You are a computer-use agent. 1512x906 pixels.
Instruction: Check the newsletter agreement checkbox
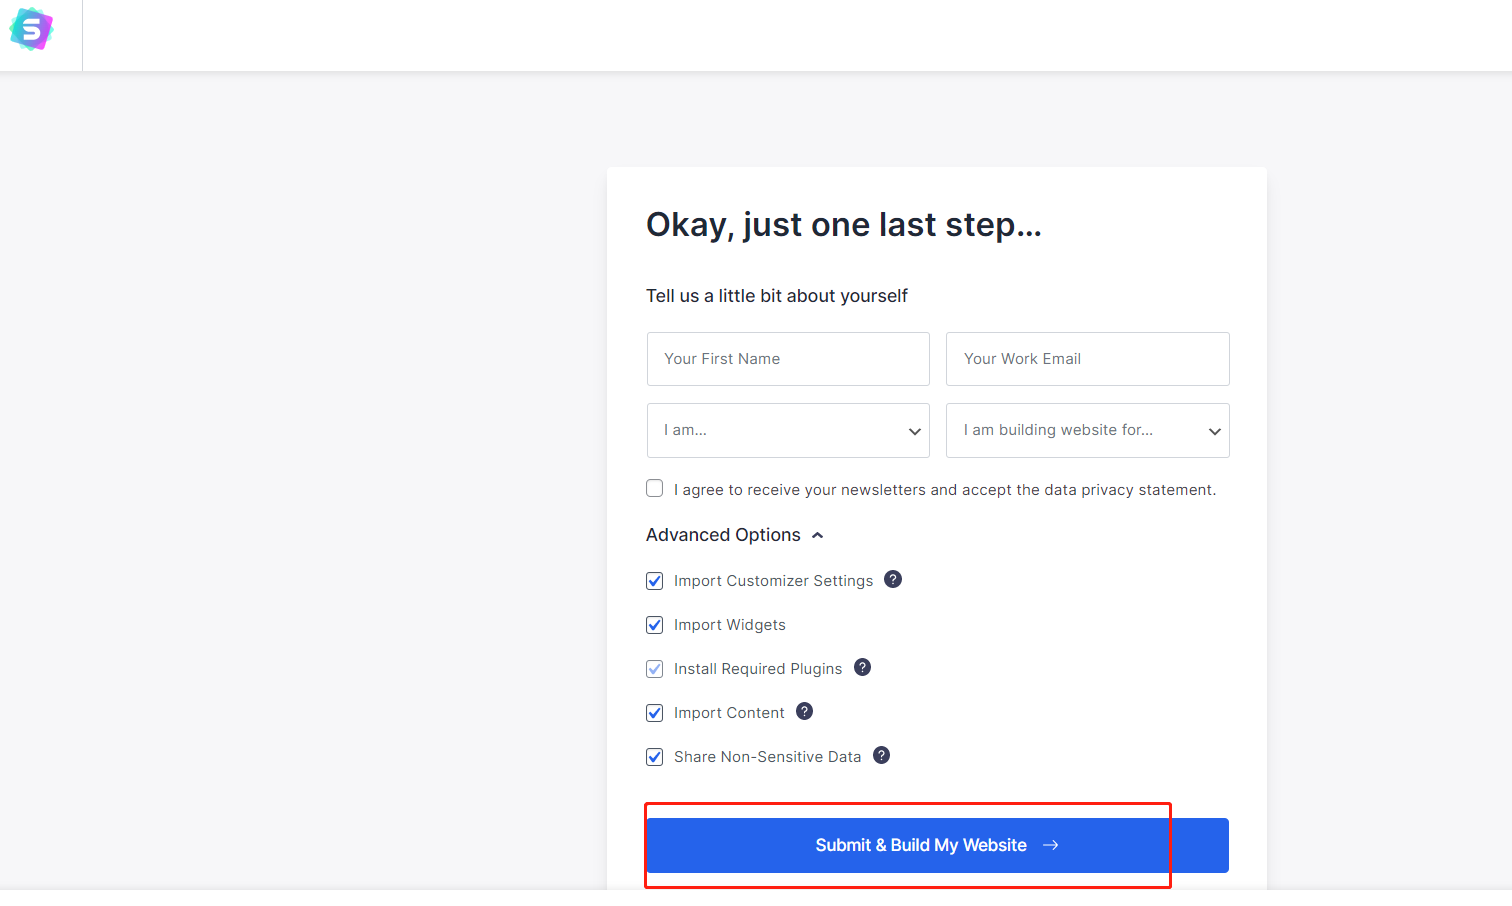click(655, 488)
